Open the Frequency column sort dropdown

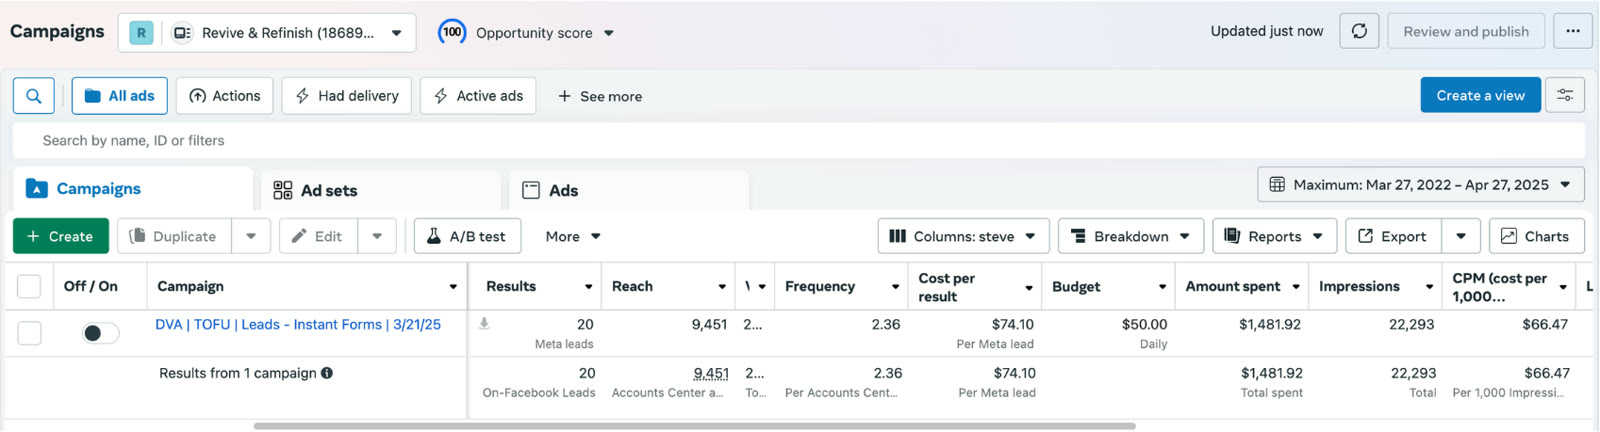[895, 287]
